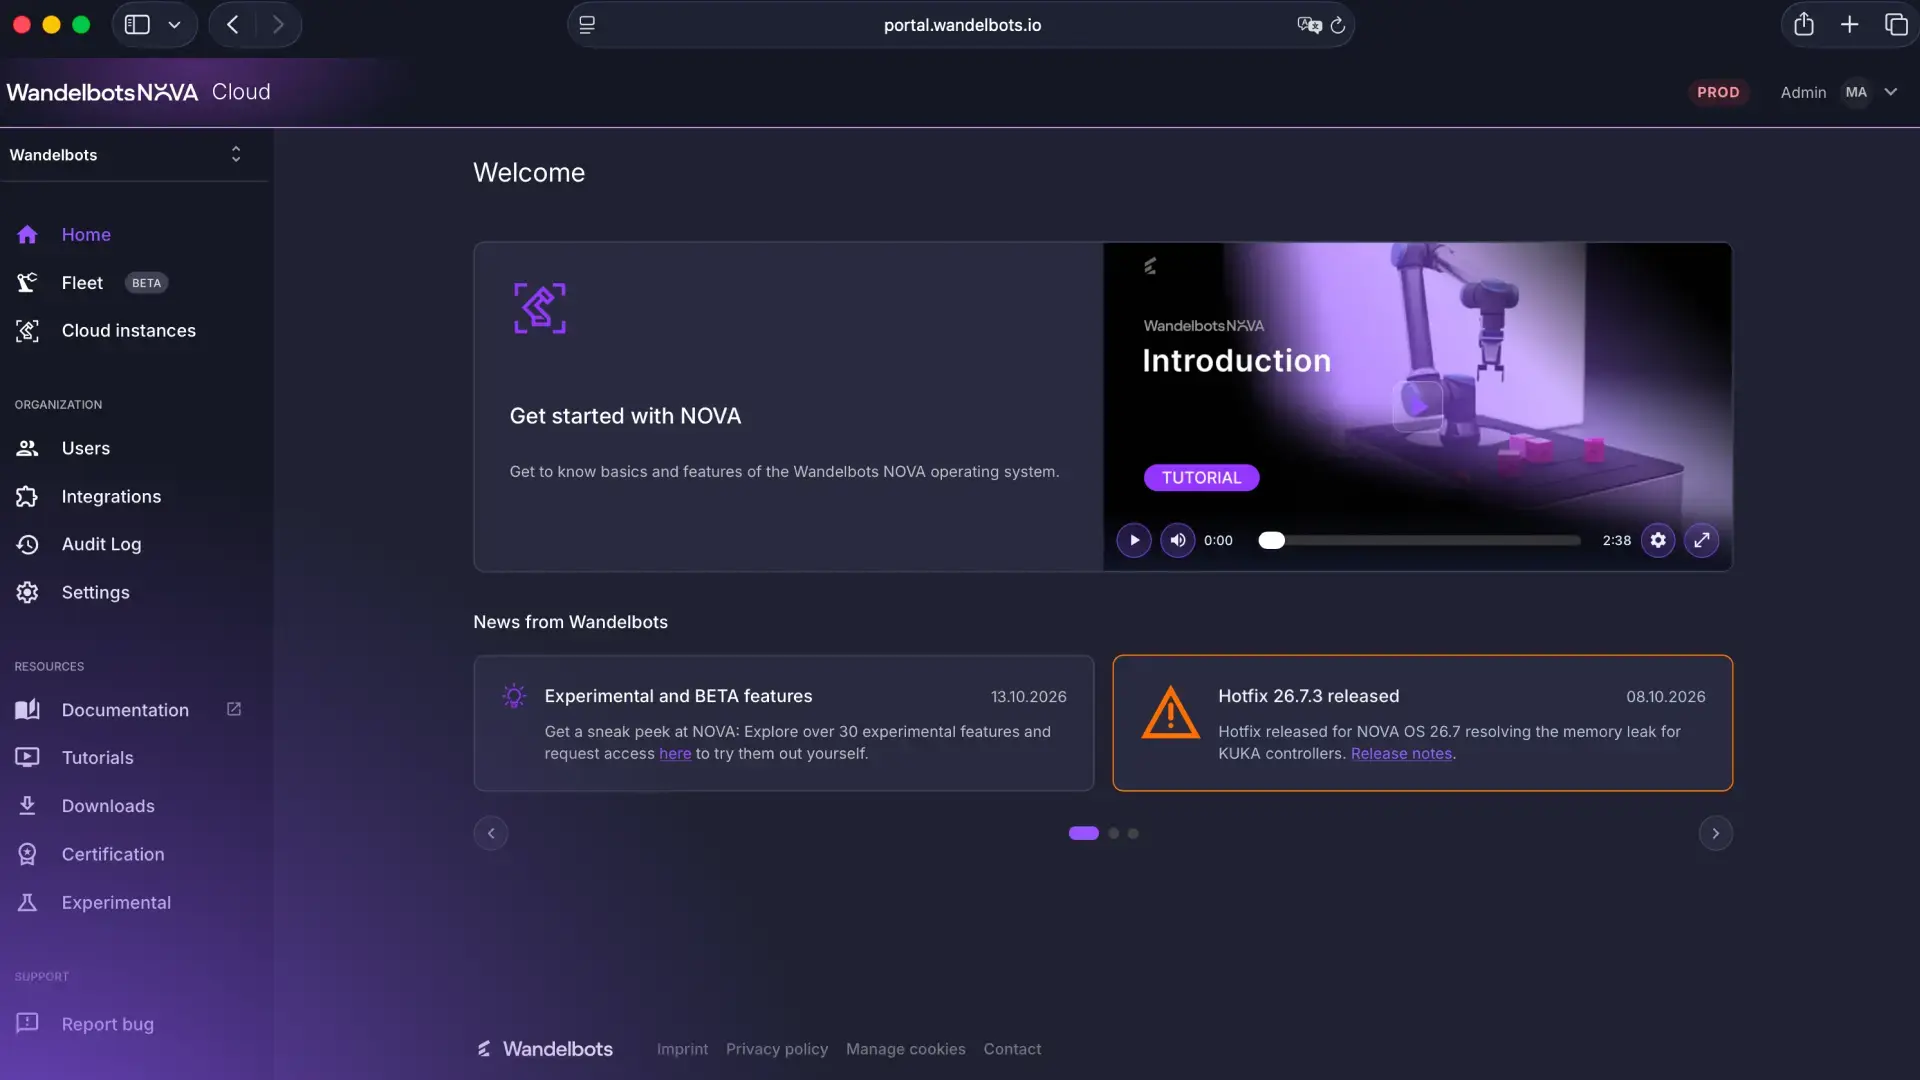
Task: Click the Settings gear icon in sidebar
Action: click(x=27, y=593)
